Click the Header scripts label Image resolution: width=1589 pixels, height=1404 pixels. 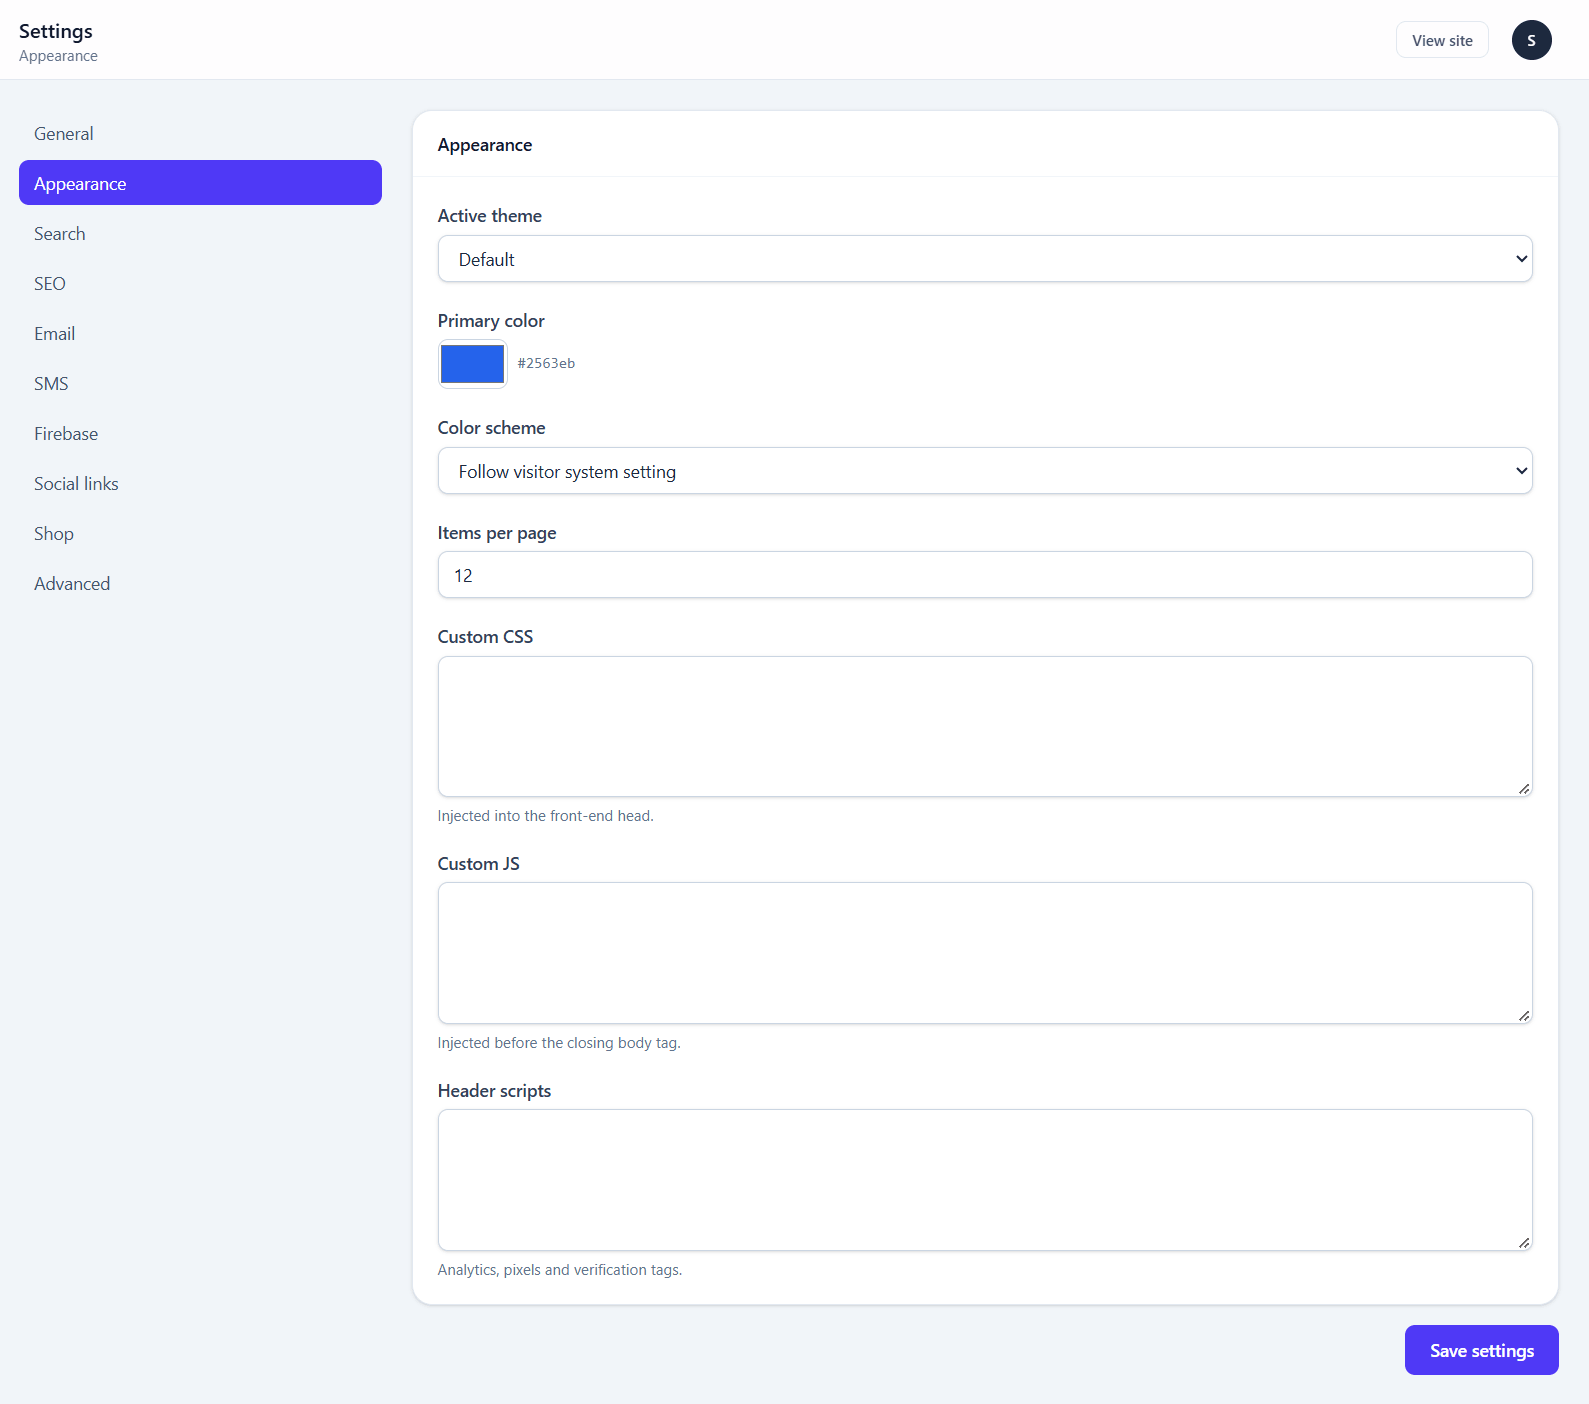[495, 1091]
